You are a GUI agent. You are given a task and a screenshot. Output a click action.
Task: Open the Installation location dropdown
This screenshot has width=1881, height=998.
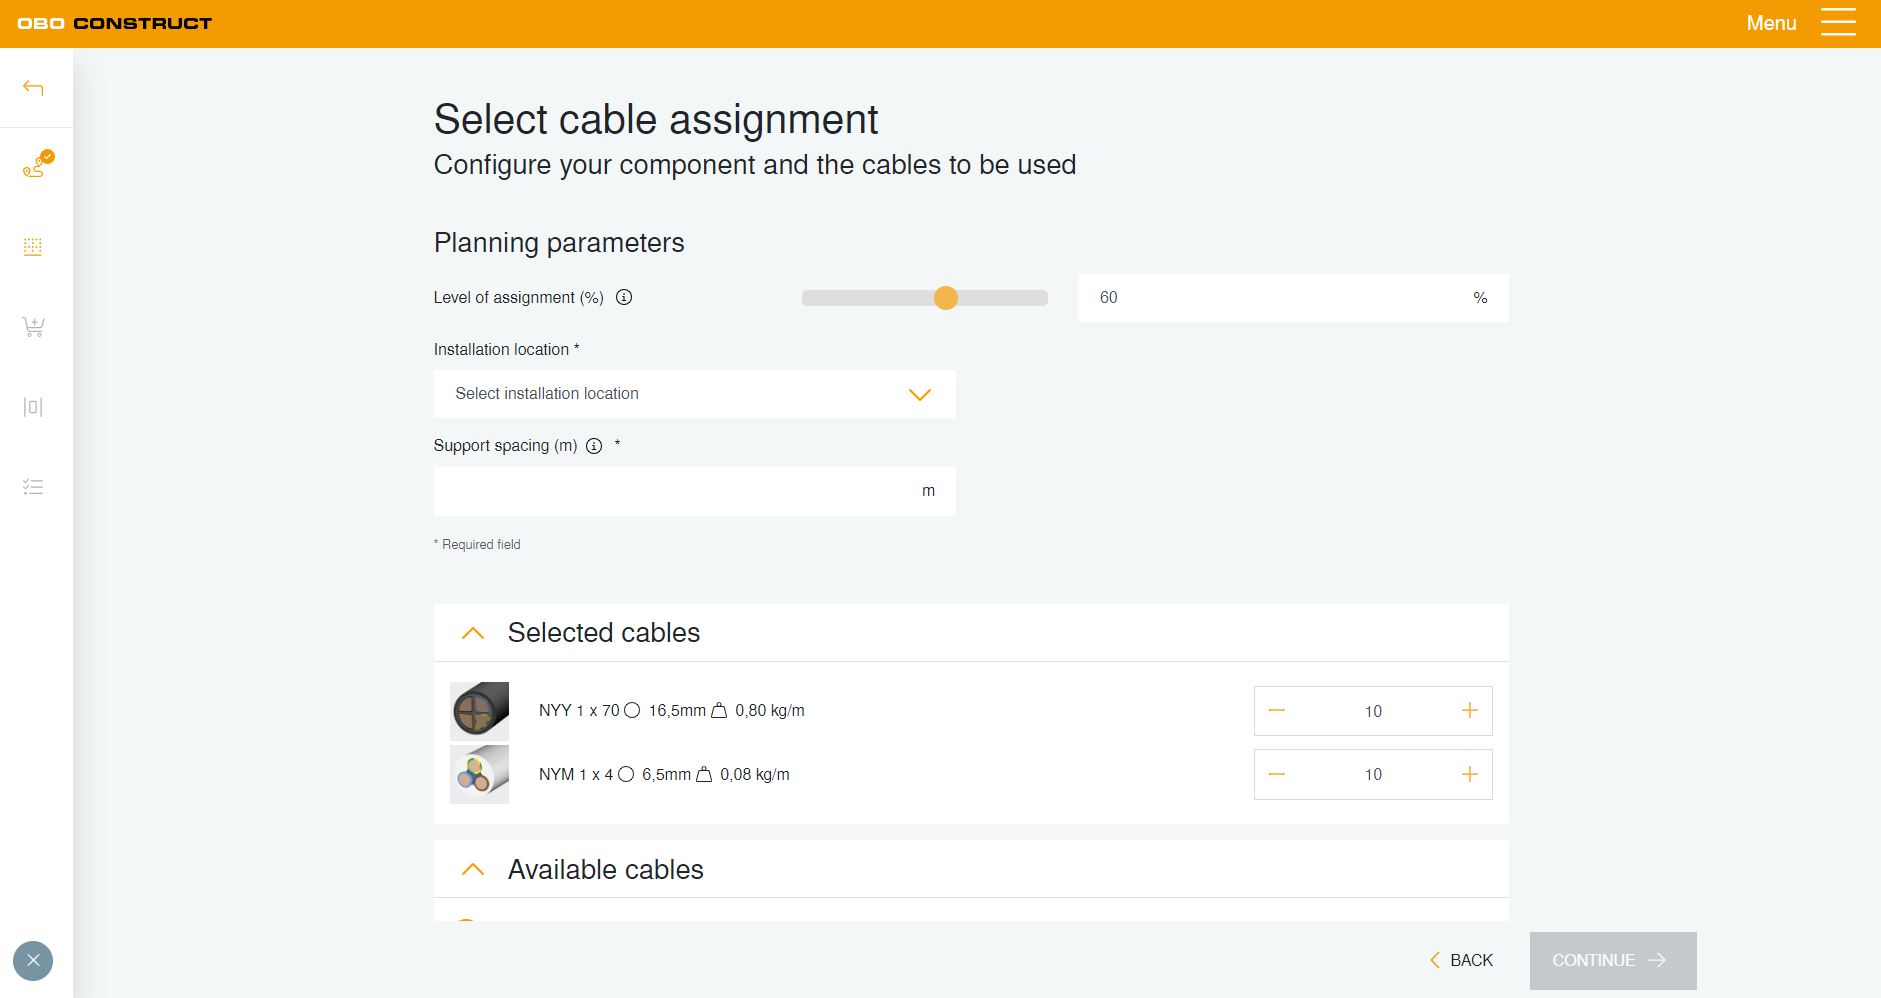[x=694, y=394]
